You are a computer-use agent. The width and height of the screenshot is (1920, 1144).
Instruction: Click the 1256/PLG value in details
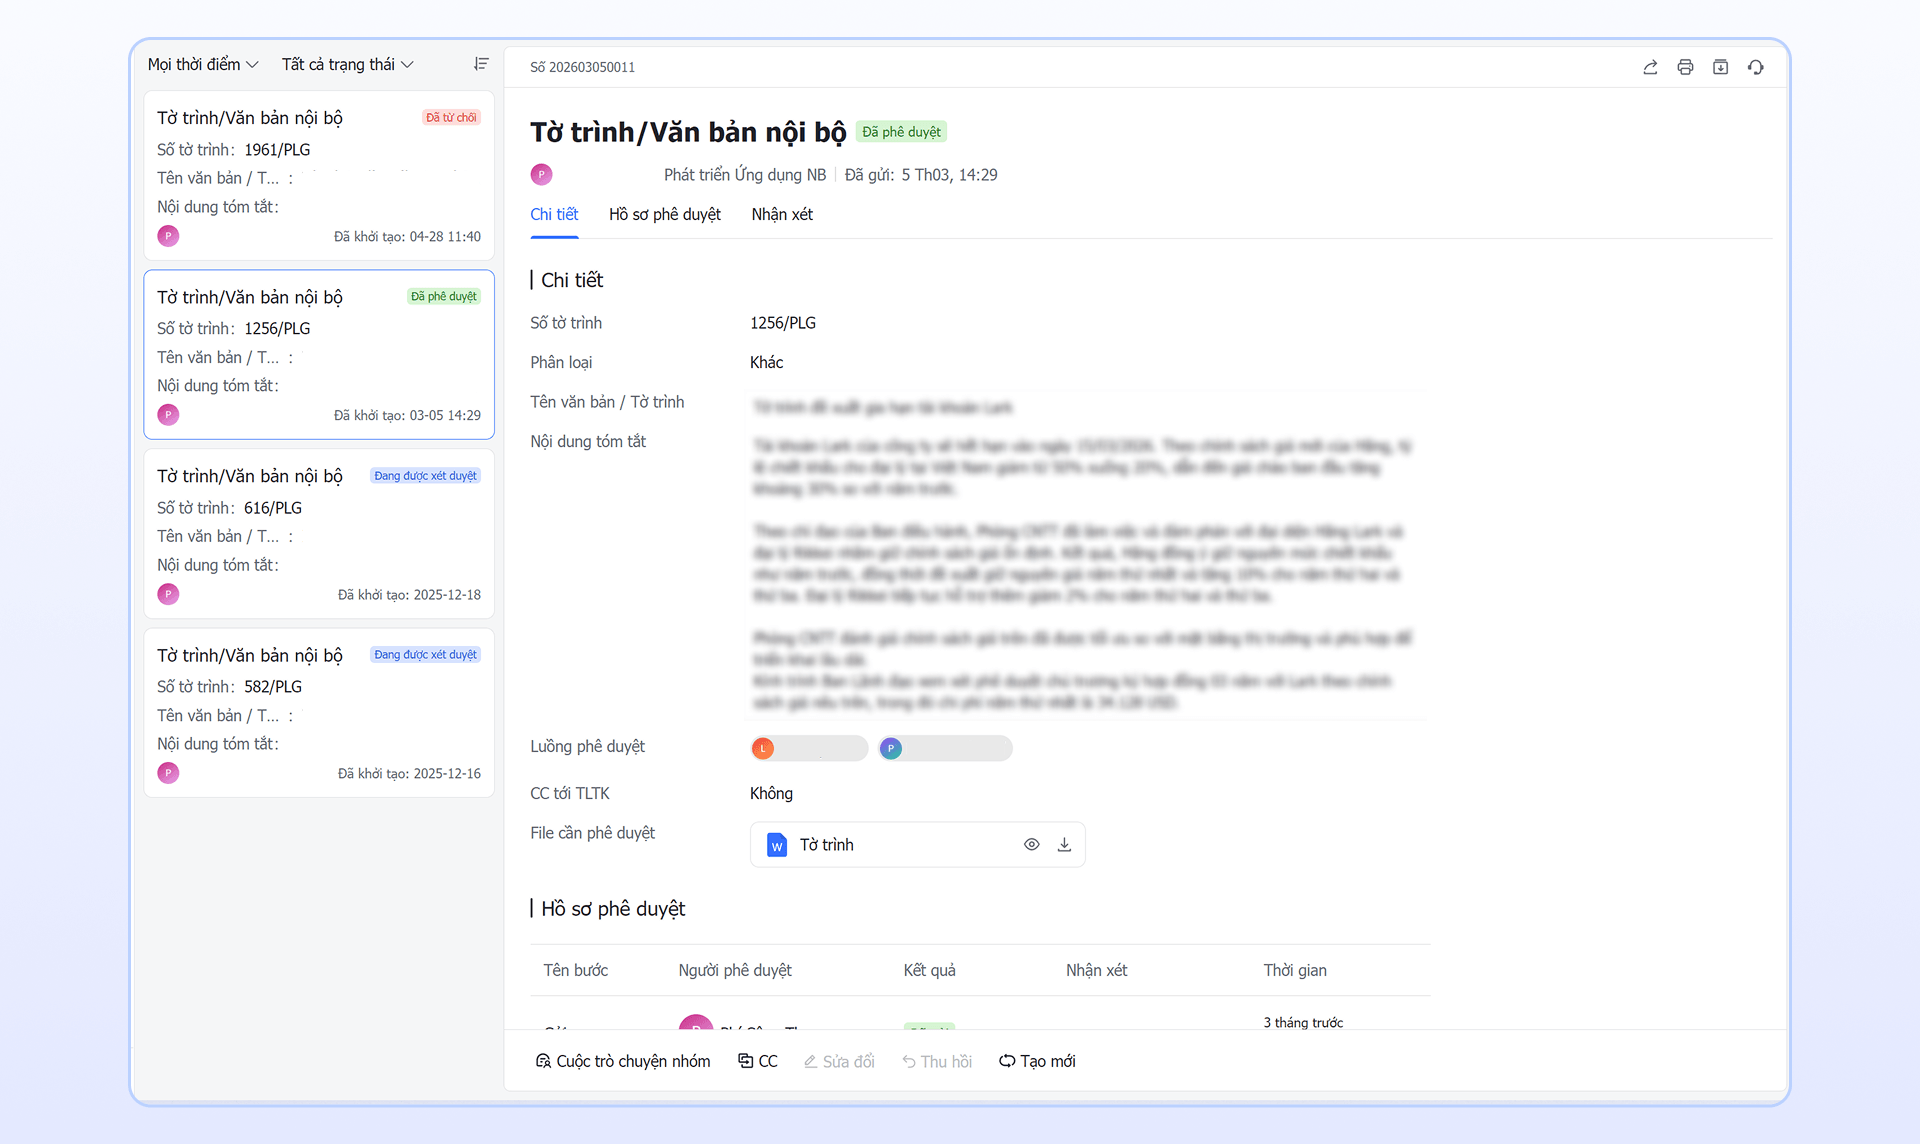(783, 323)
